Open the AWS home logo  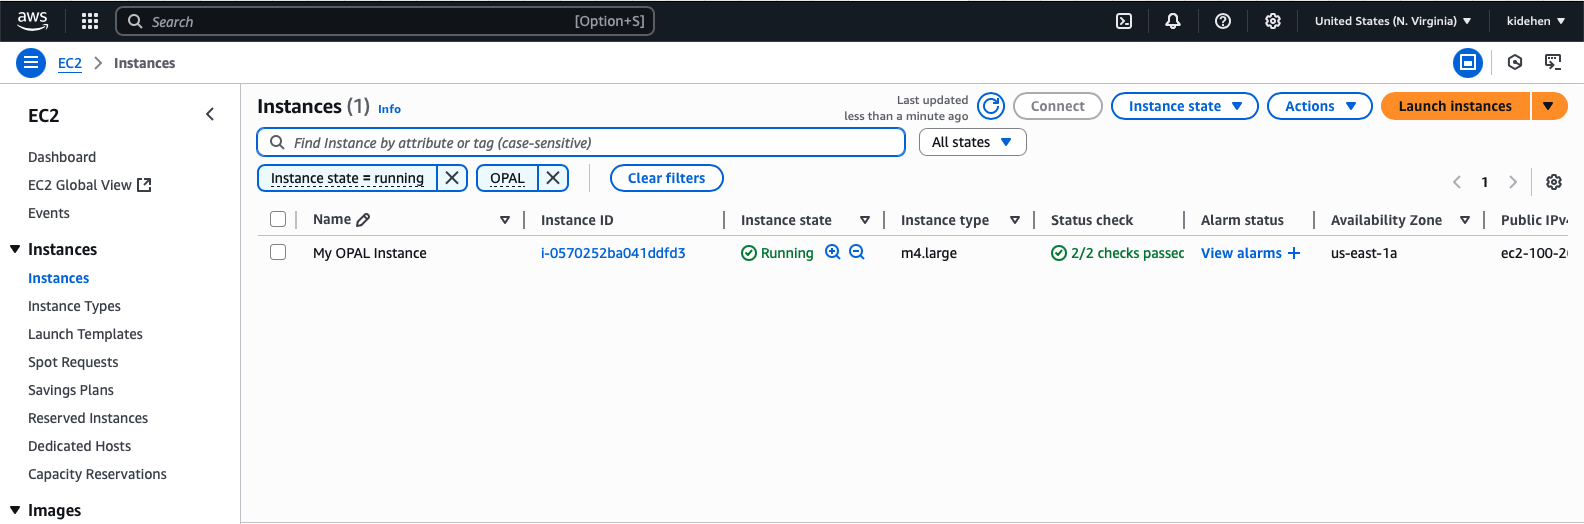tap(32, 20)
